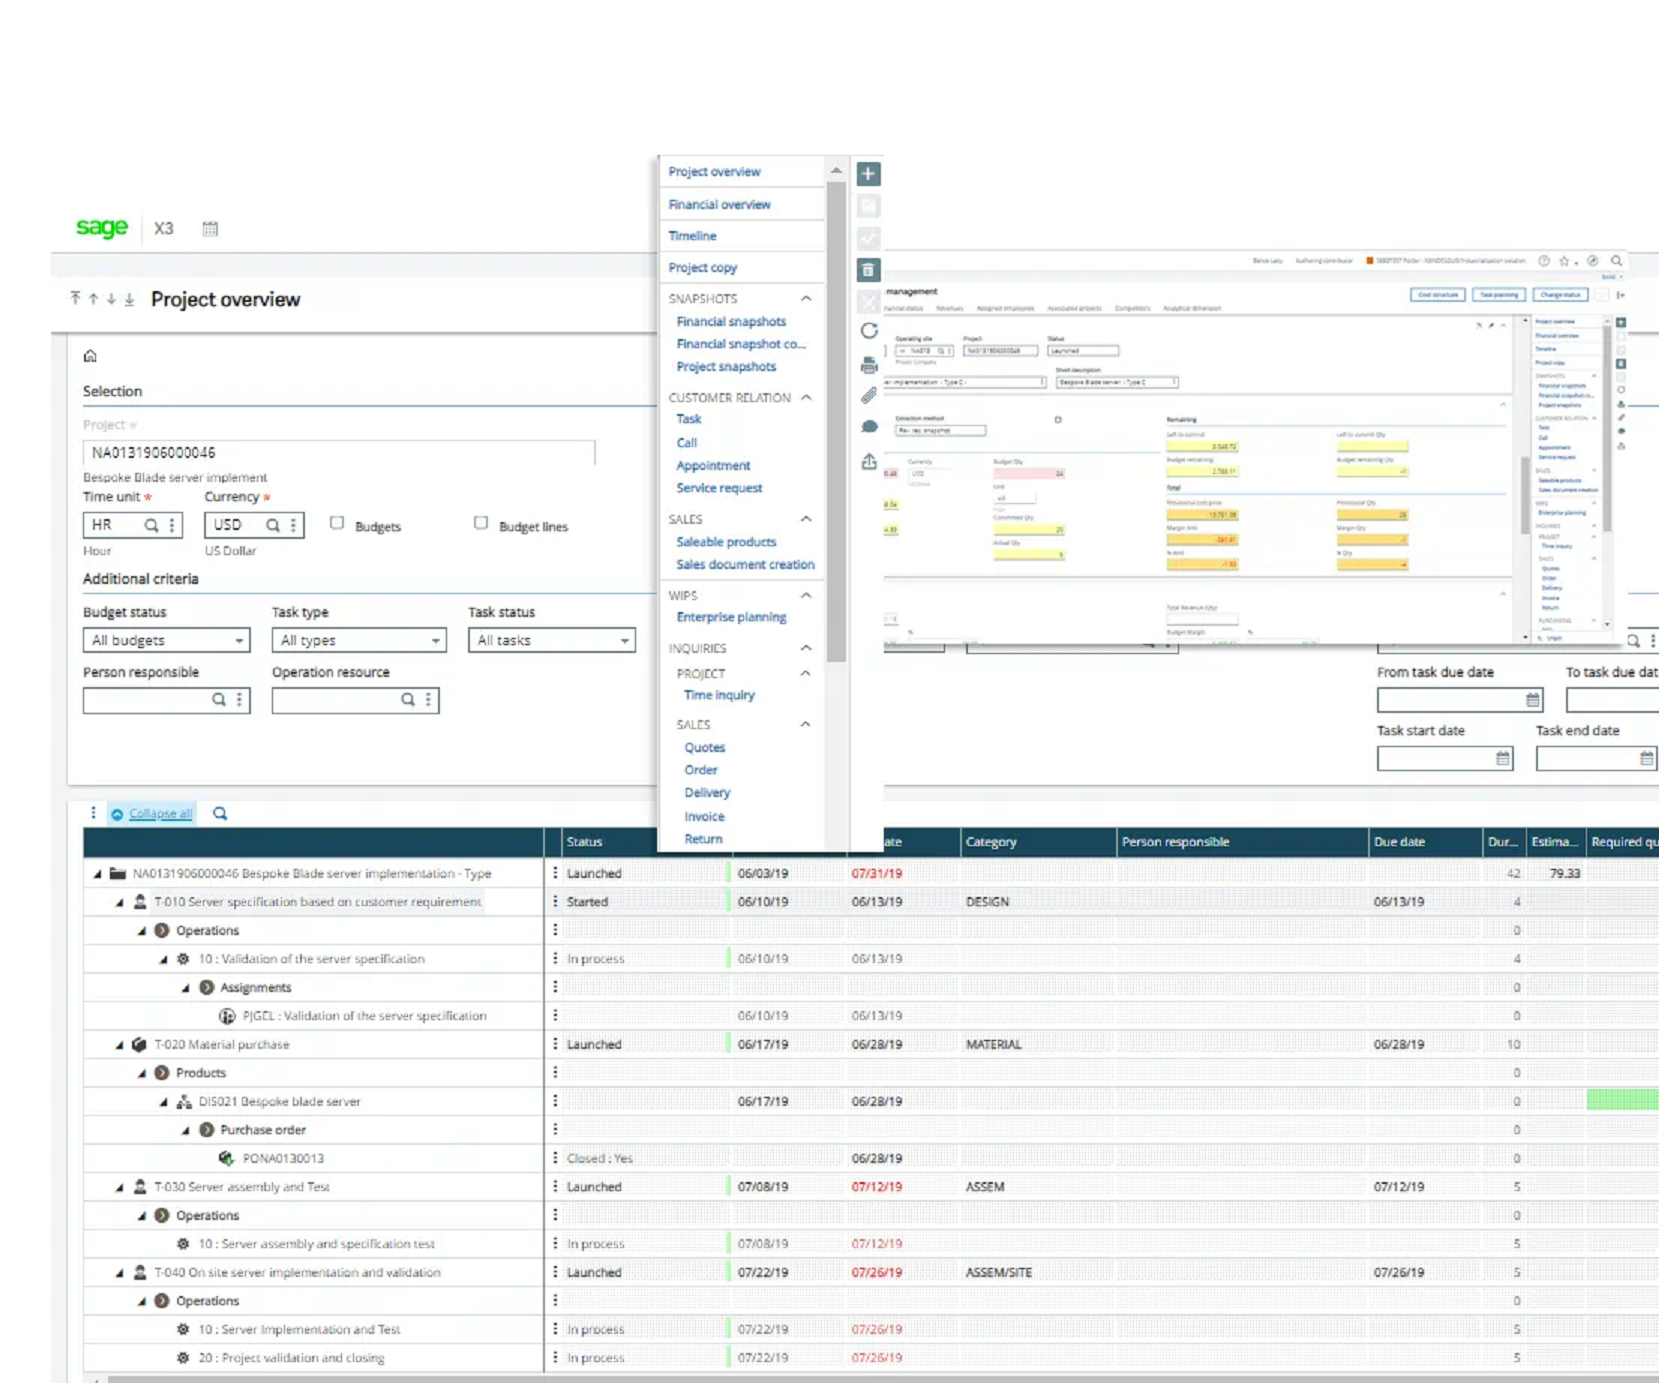Screen dimensions: 1659x1383
Task: Click the Collapse all link above the task grid
Action: point(158,812)
